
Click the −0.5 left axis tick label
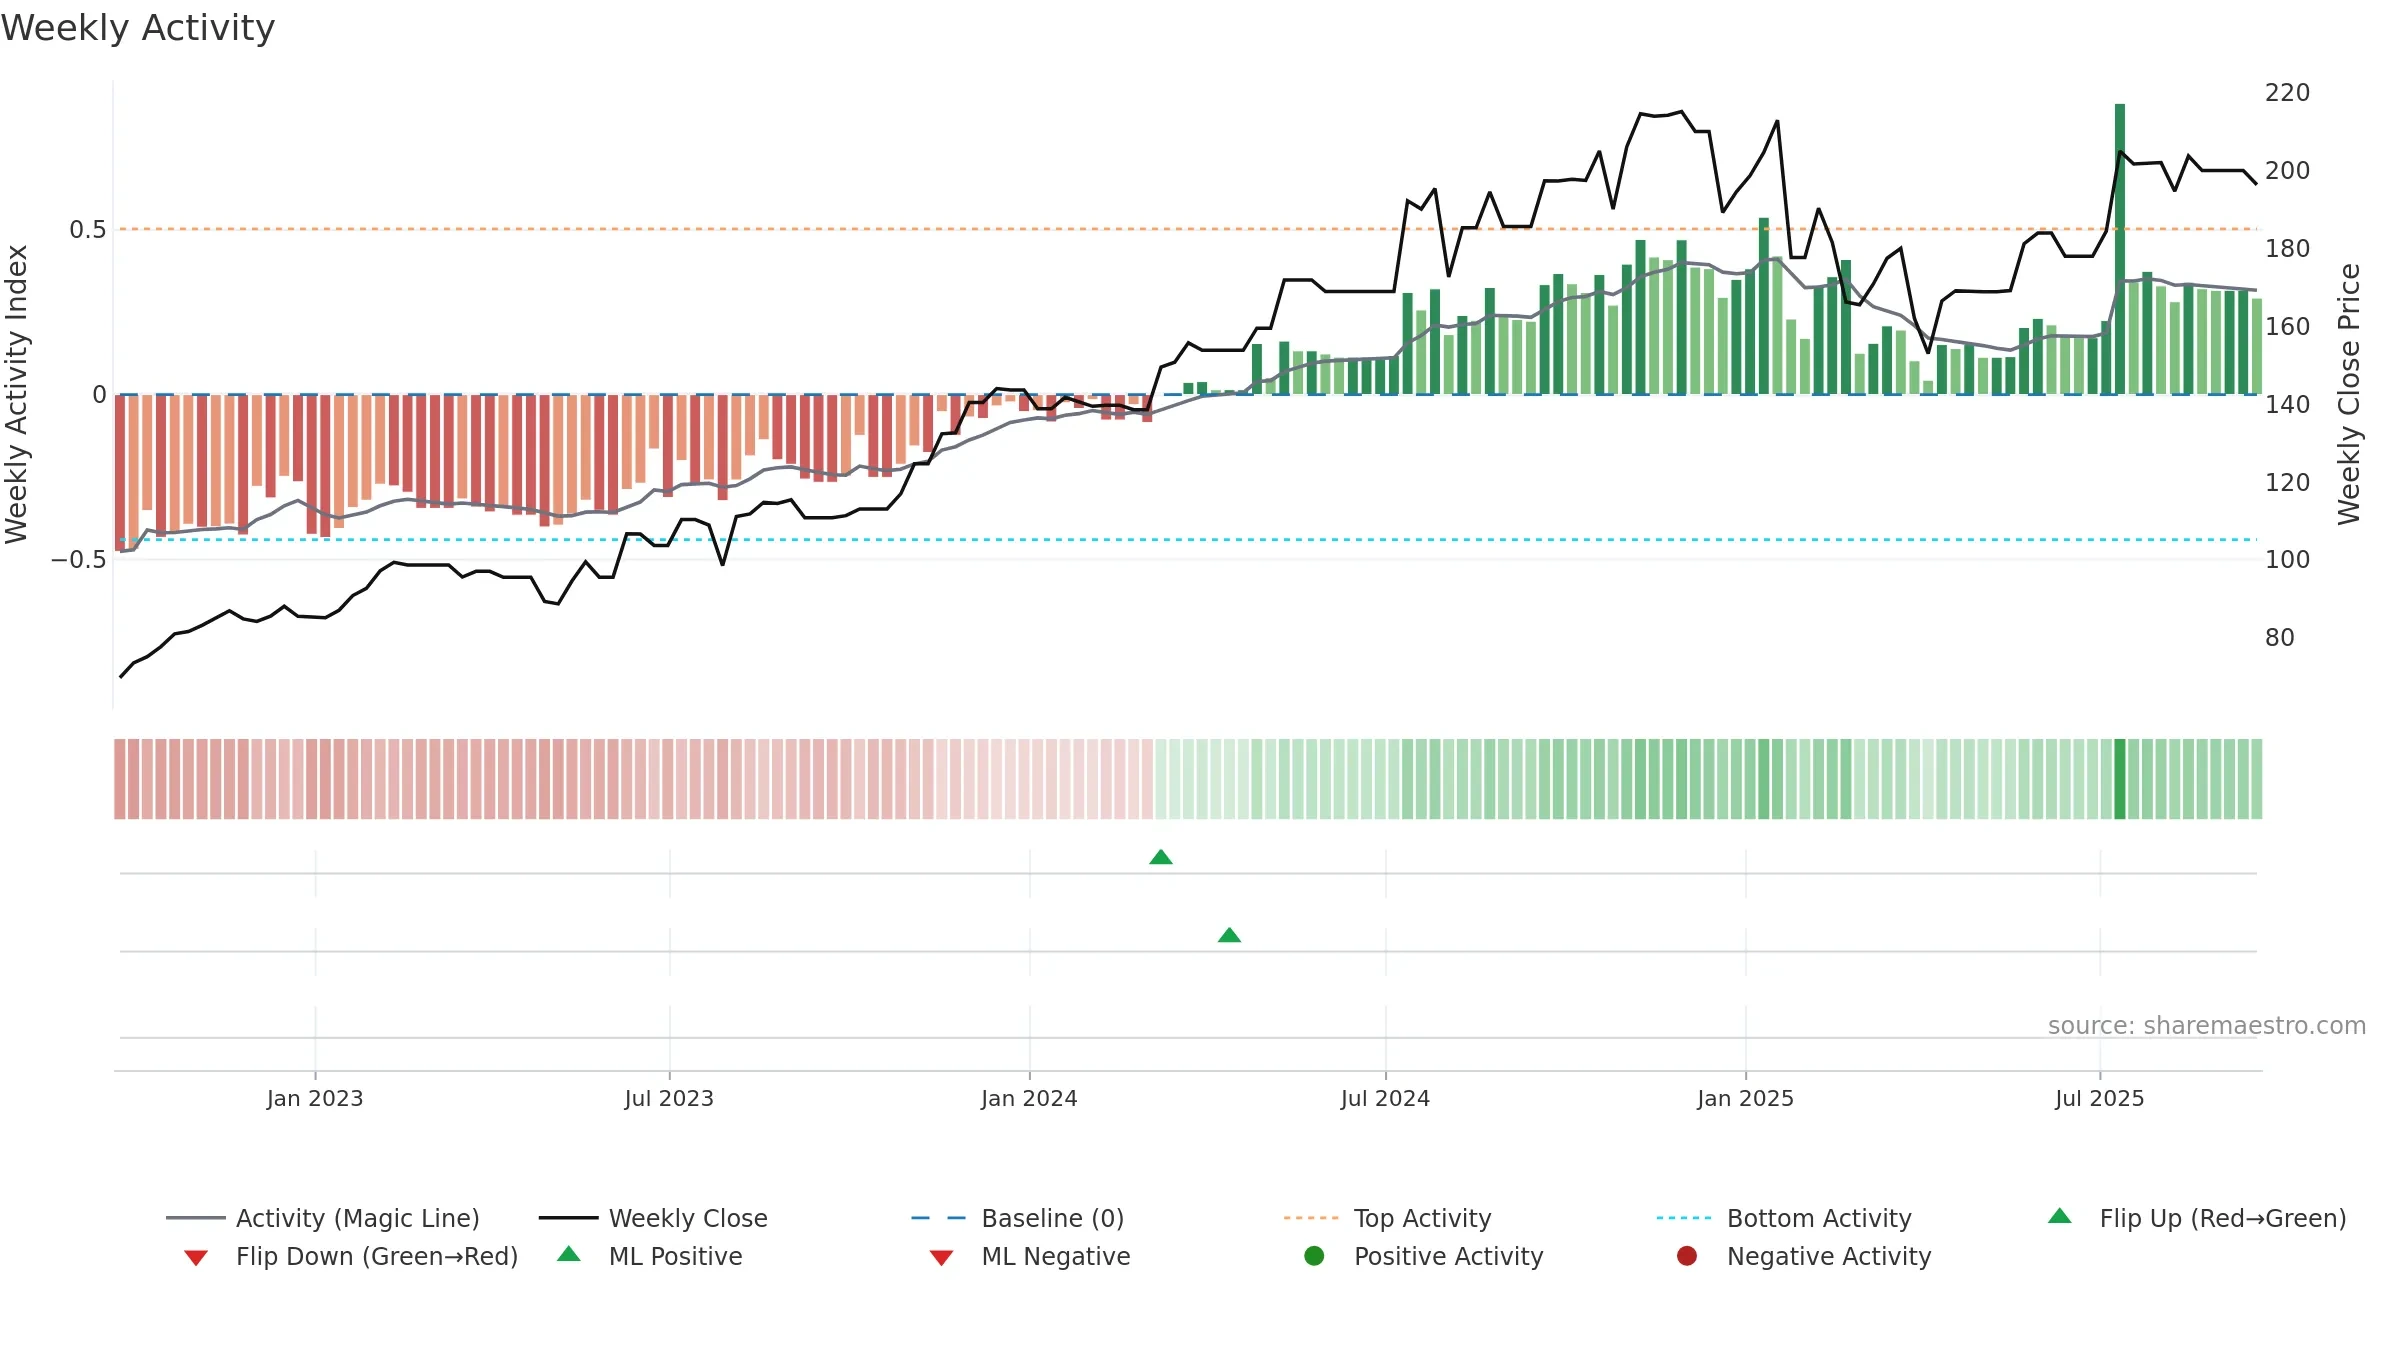(x=78, y=559)
